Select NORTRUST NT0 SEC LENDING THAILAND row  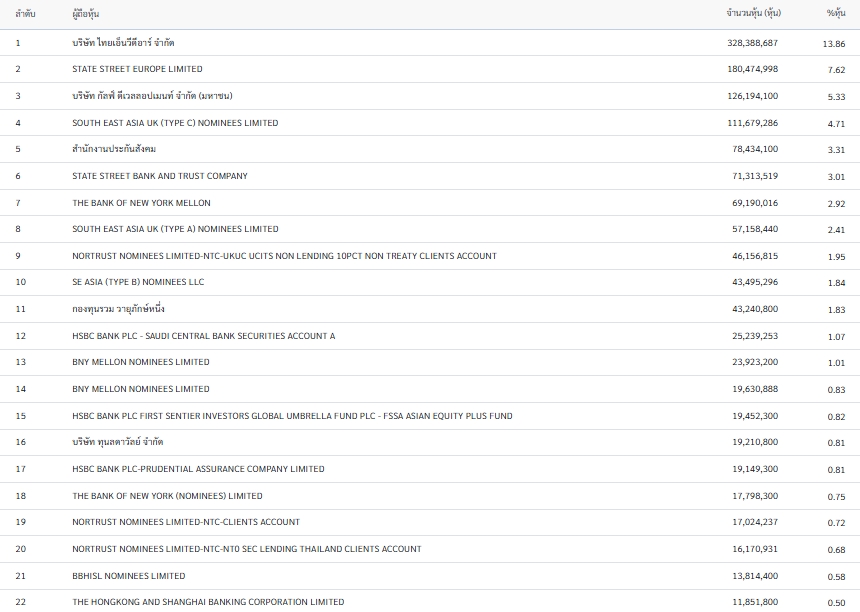click(x=430, y=549)
